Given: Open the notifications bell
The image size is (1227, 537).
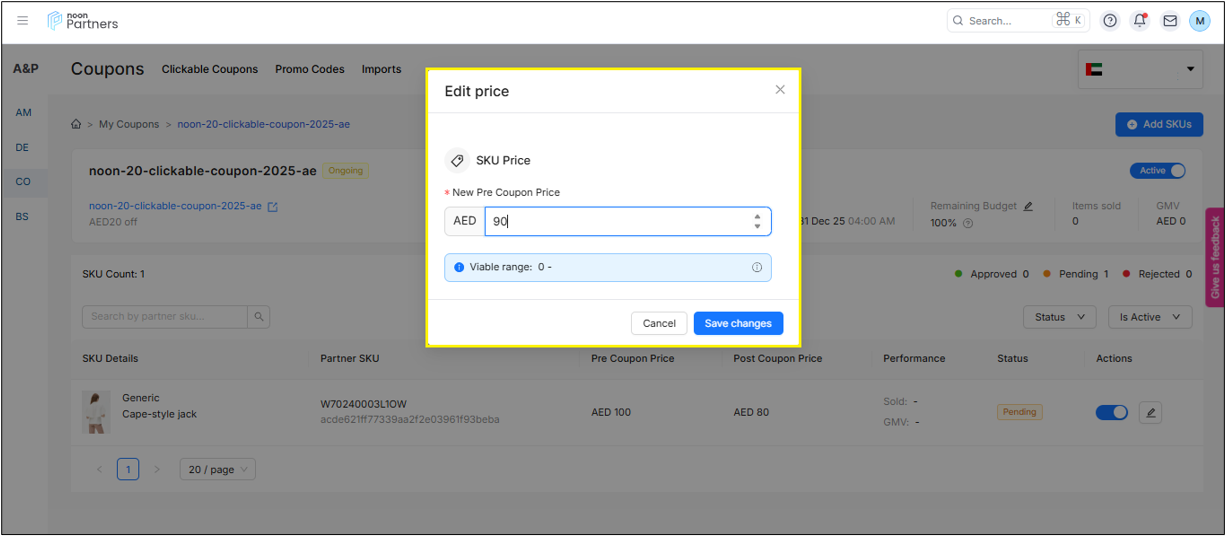Looking at the screenshot, I should [1139, 20].
